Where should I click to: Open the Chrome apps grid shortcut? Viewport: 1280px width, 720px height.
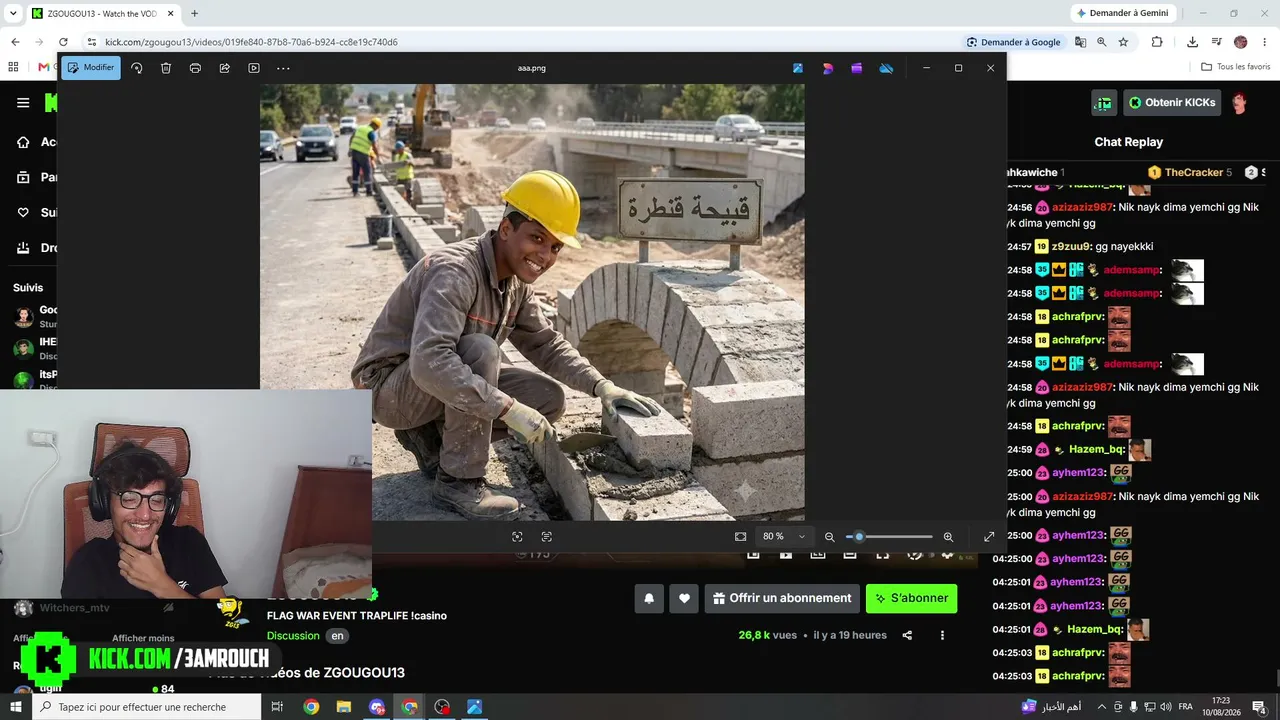13,67
